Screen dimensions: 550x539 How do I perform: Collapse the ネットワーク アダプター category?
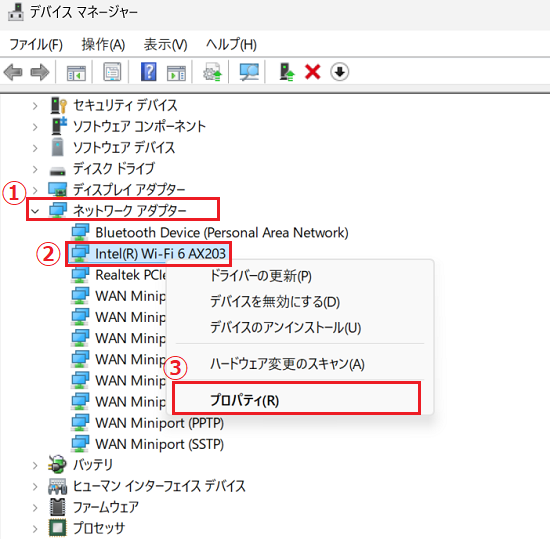pos(35,211)
